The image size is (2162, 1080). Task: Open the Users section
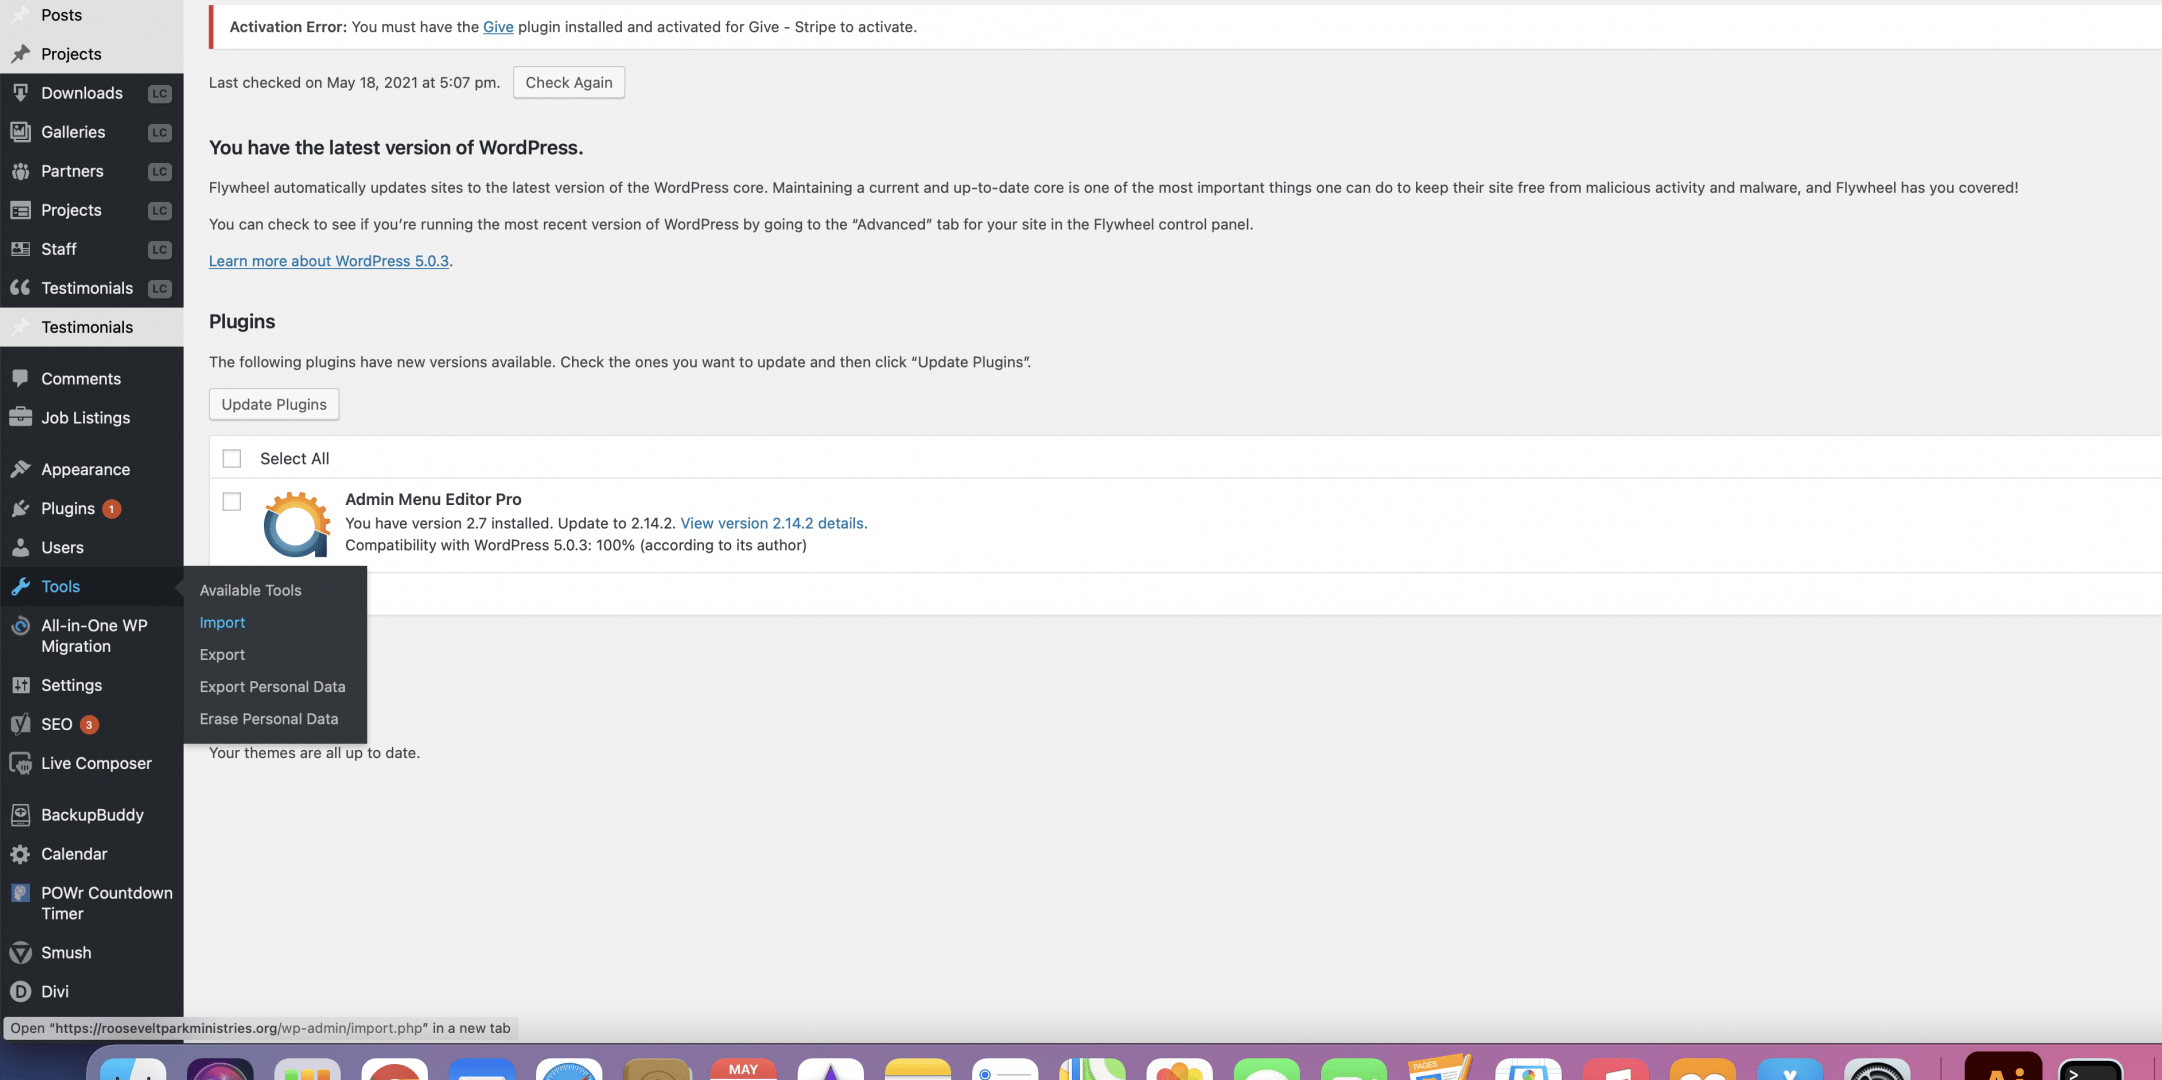62,548
